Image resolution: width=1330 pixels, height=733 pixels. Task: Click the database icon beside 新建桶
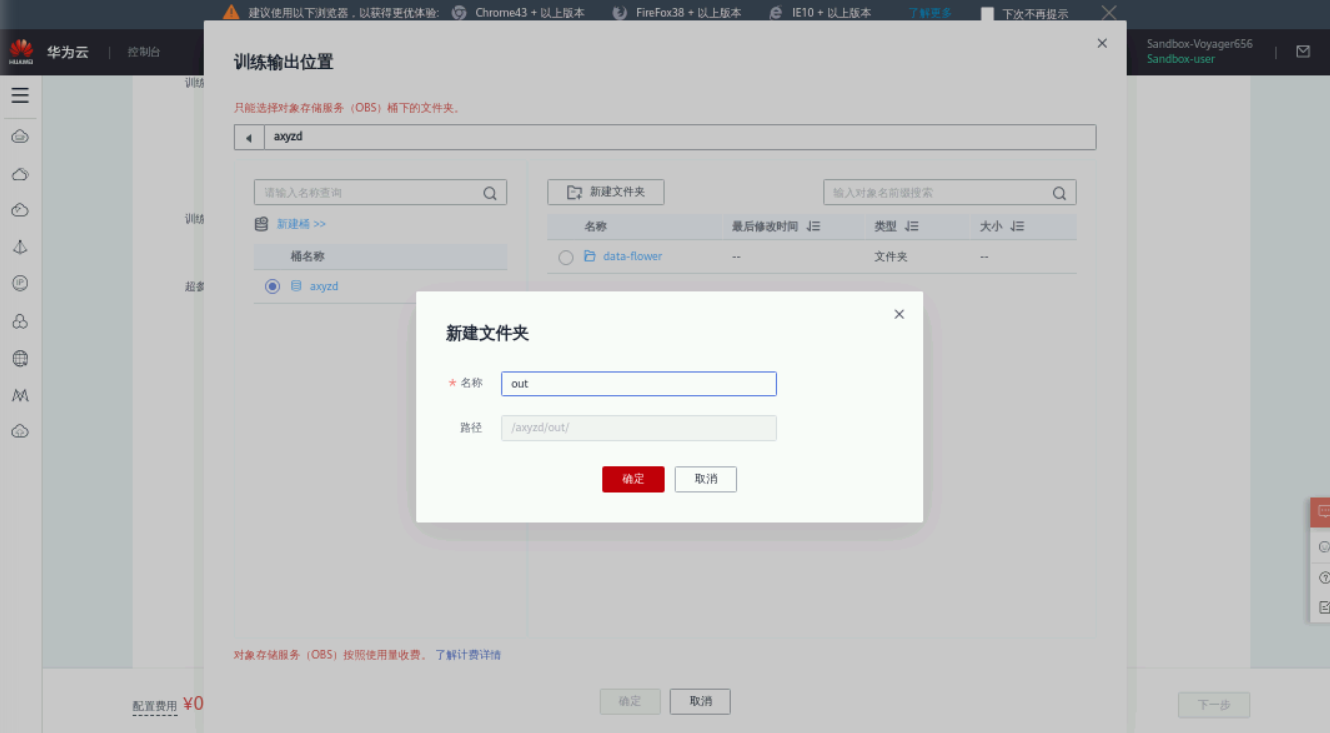[x=262, y=224]
